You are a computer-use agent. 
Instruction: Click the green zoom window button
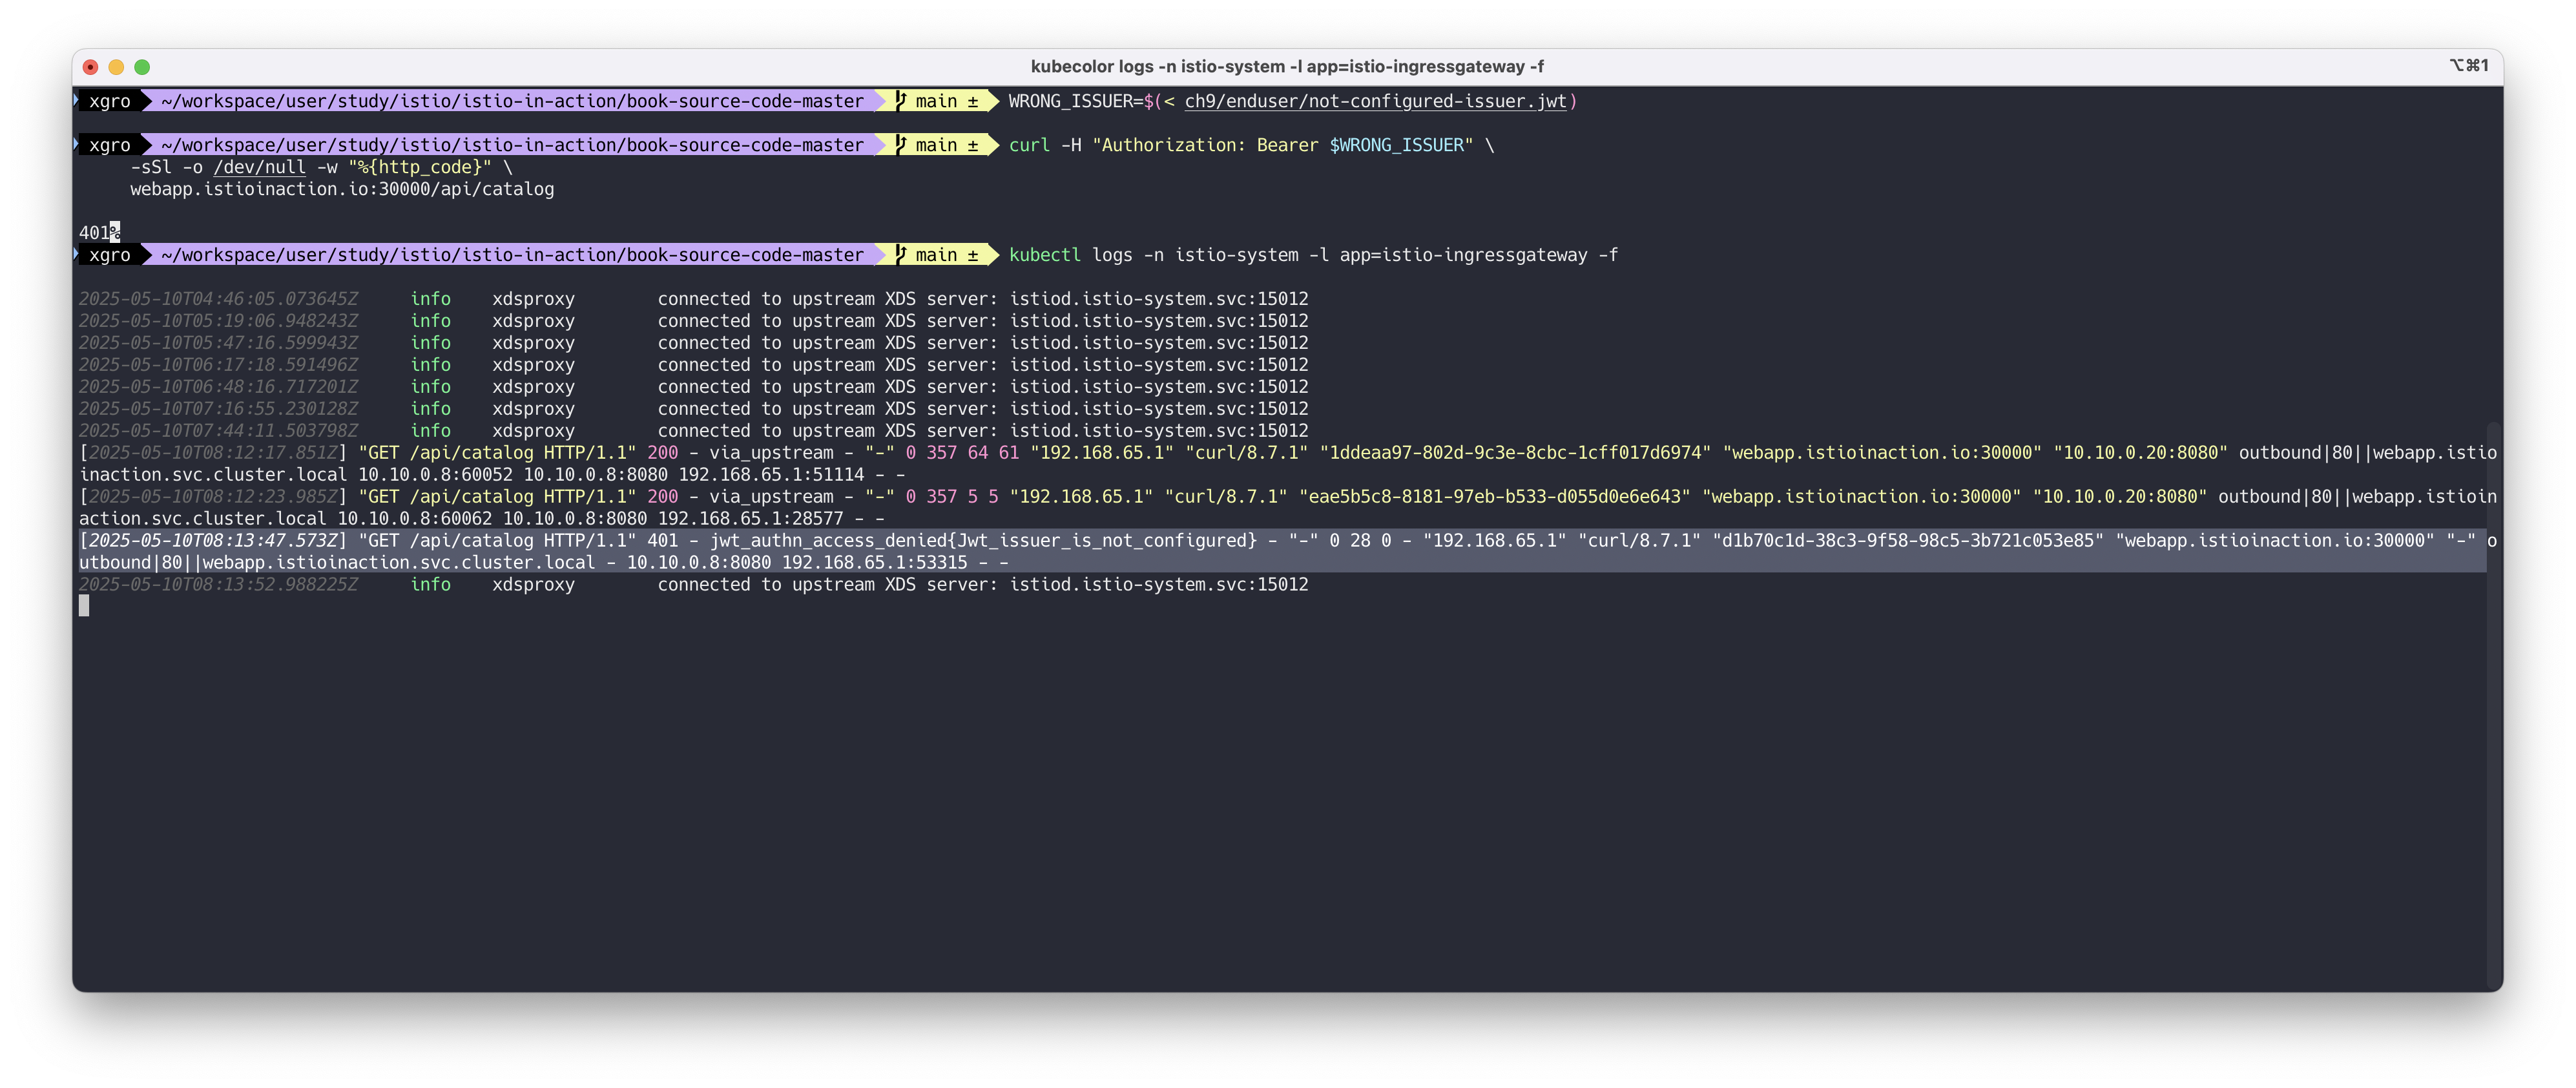pos(142,67)
